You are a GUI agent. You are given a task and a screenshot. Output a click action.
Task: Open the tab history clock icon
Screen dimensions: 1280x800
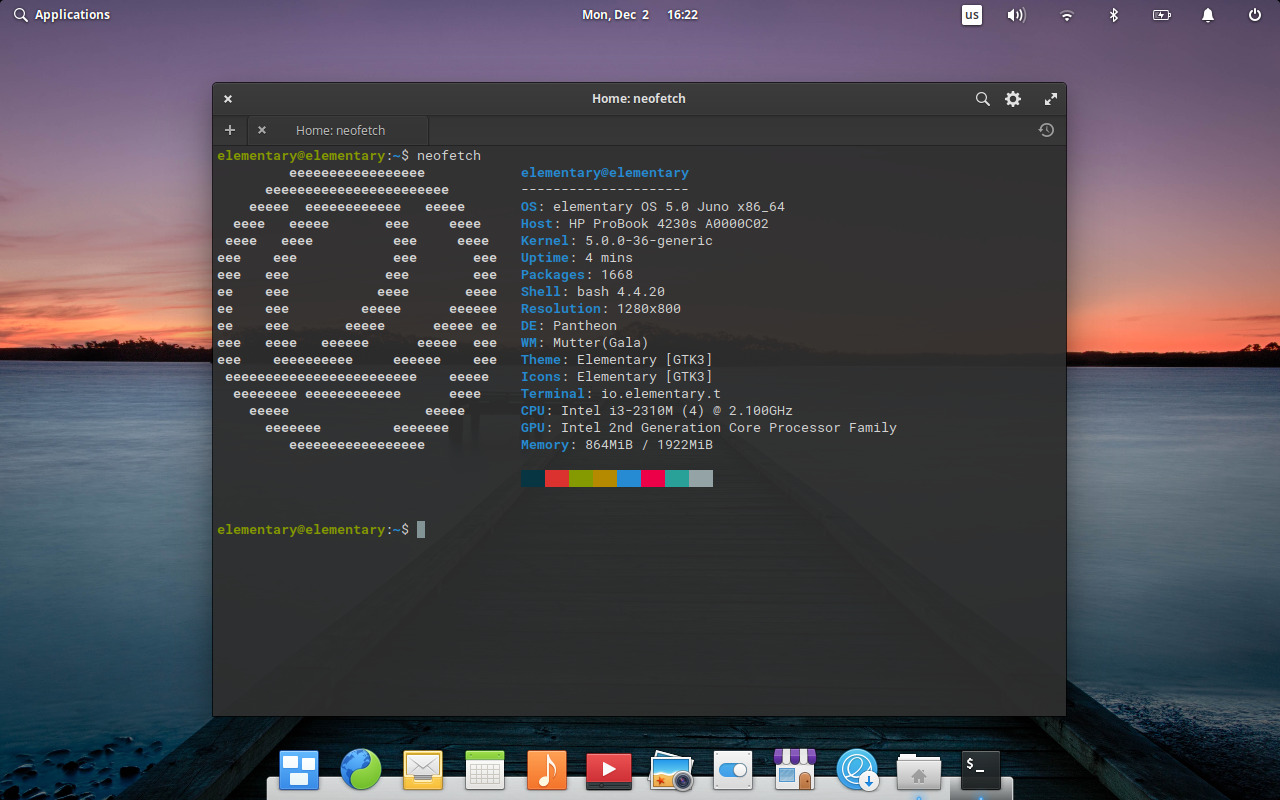pos(1046,130)
